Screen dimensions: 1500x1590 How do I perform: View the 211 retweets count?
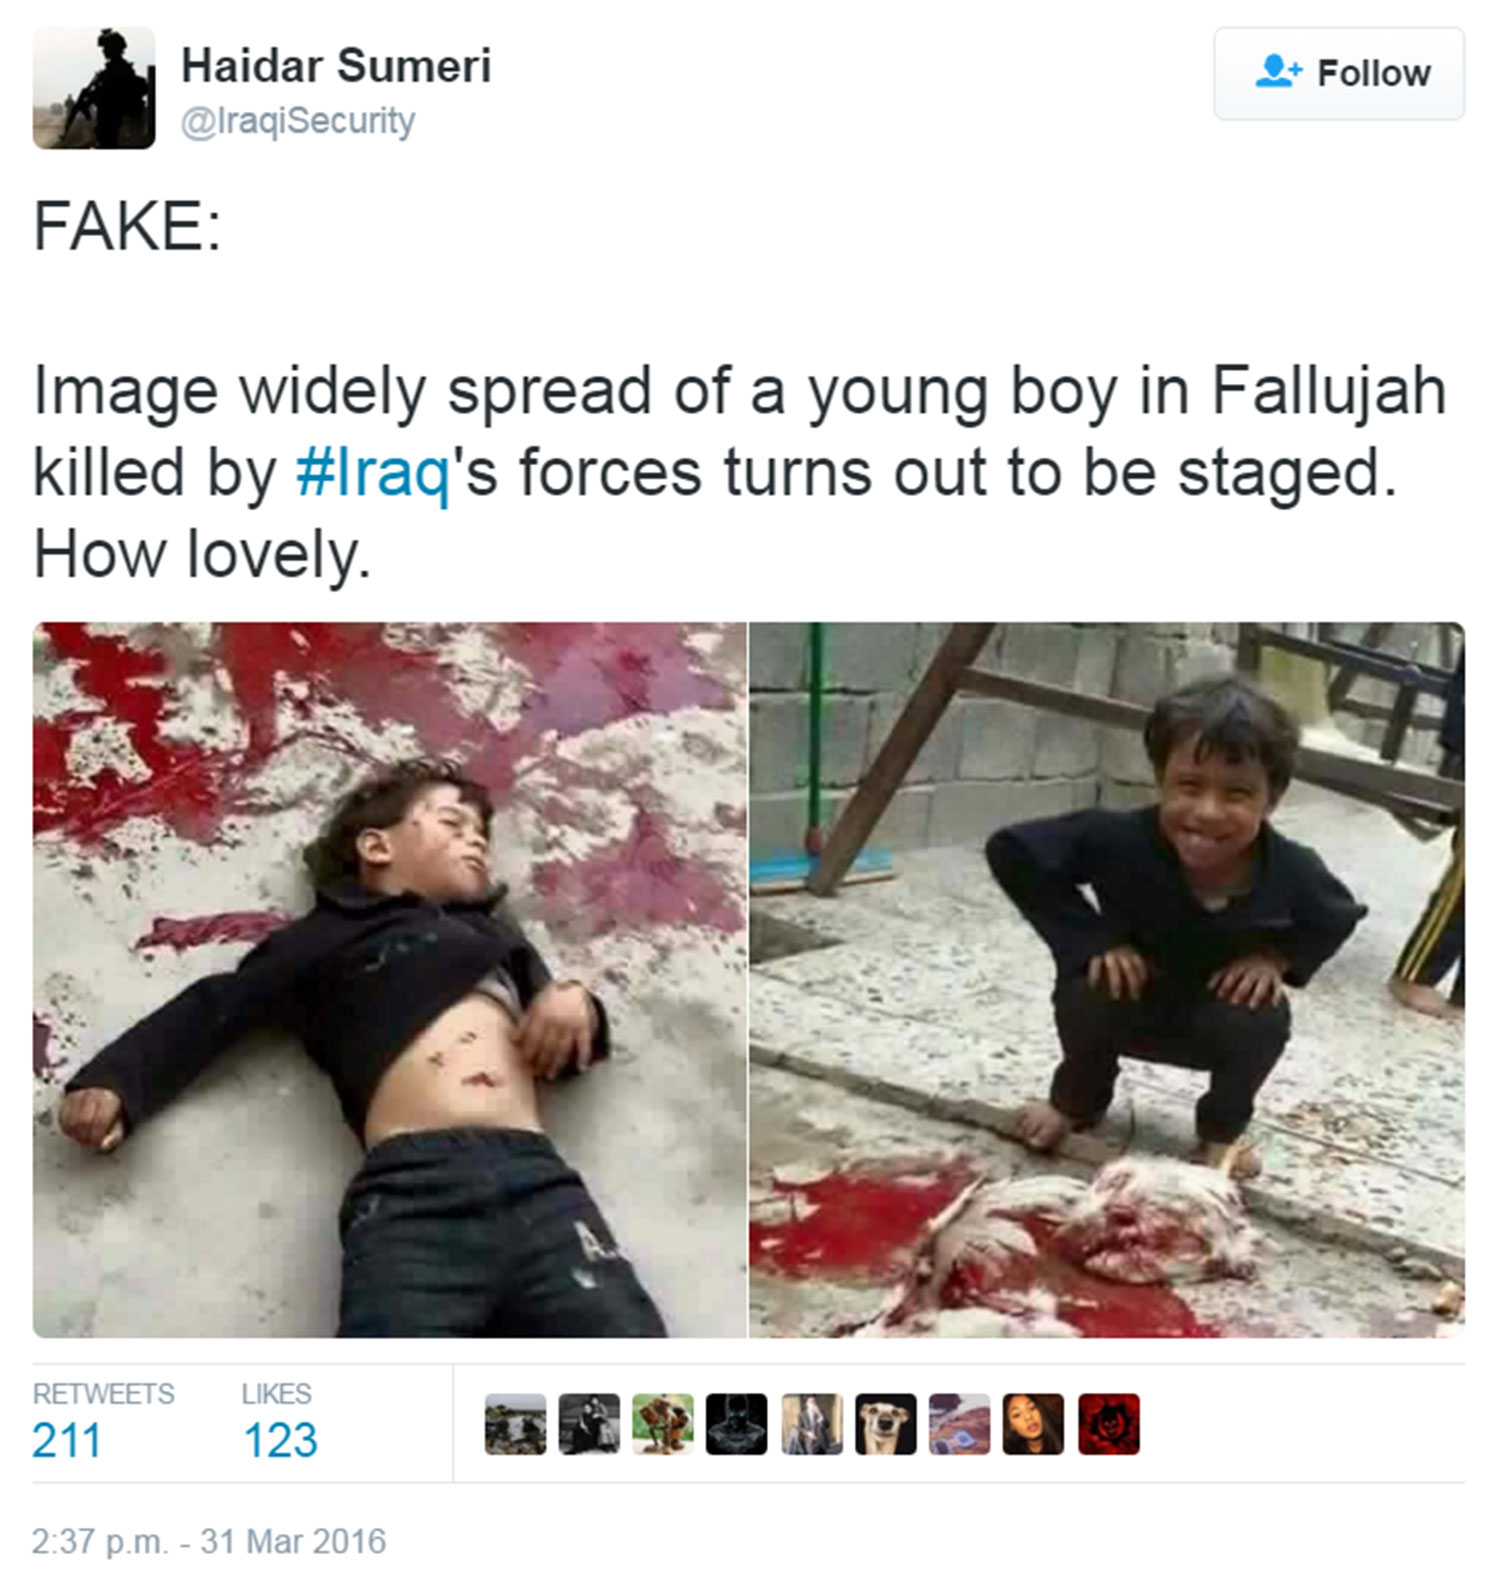[x=67, y=1441]
